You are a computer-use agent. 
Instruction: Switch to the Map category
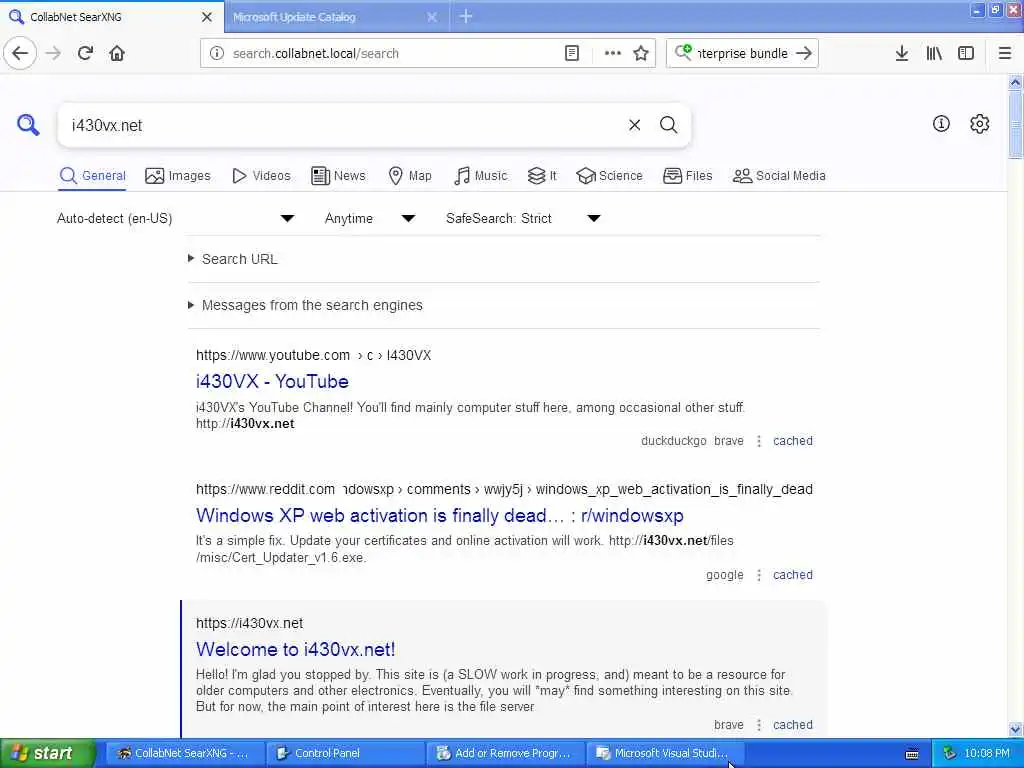(x=410, y=176)
